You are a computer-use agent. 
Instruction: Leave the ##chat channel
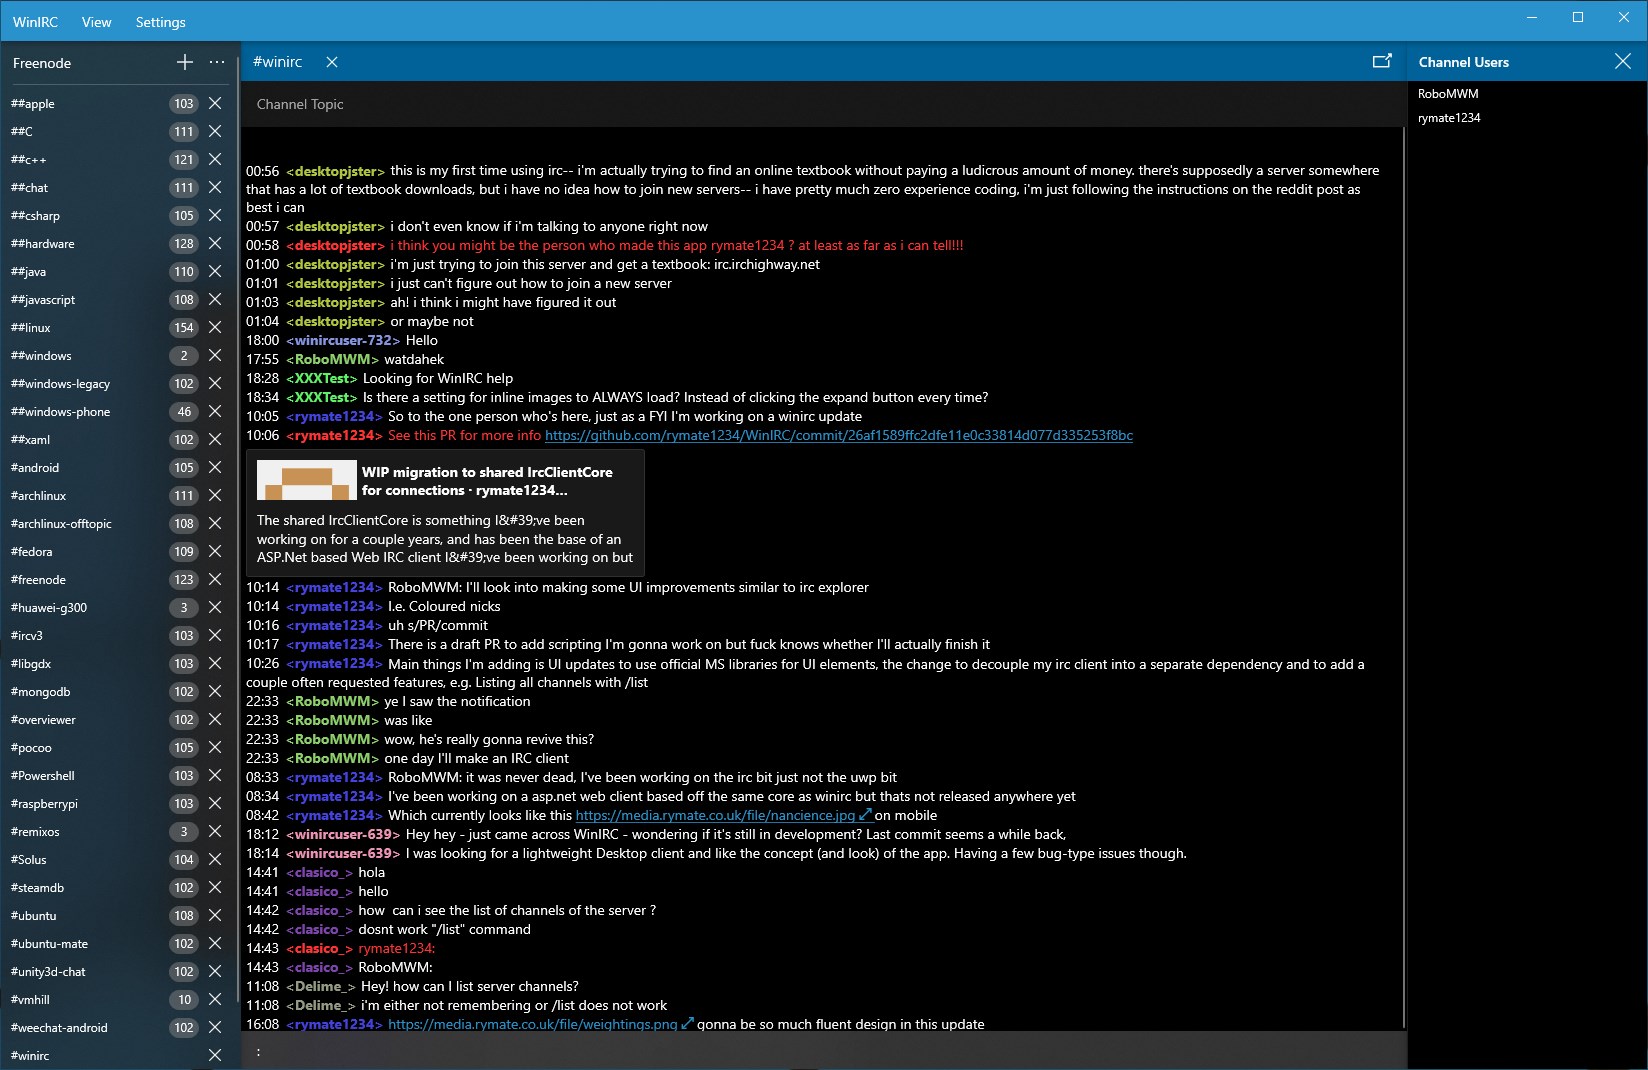point(215,187)
